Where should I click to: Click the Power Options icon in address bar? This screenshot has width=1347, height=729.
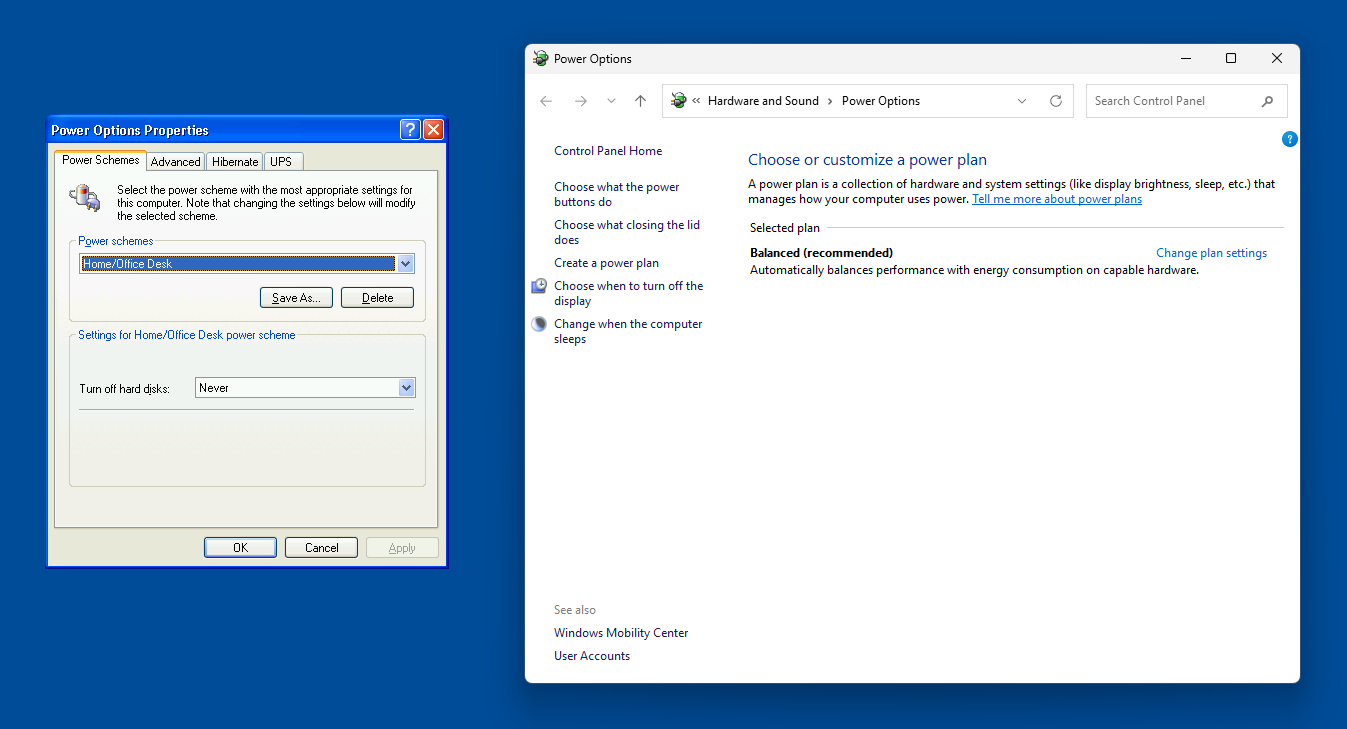coord(679,101)
